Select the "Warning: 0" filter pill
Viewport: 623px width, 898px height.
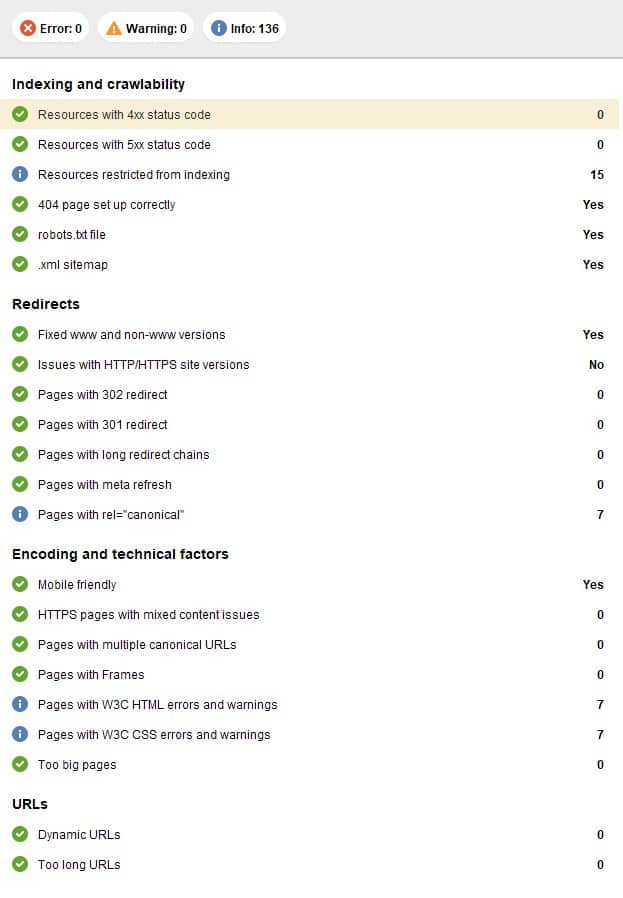click(146, 28)
